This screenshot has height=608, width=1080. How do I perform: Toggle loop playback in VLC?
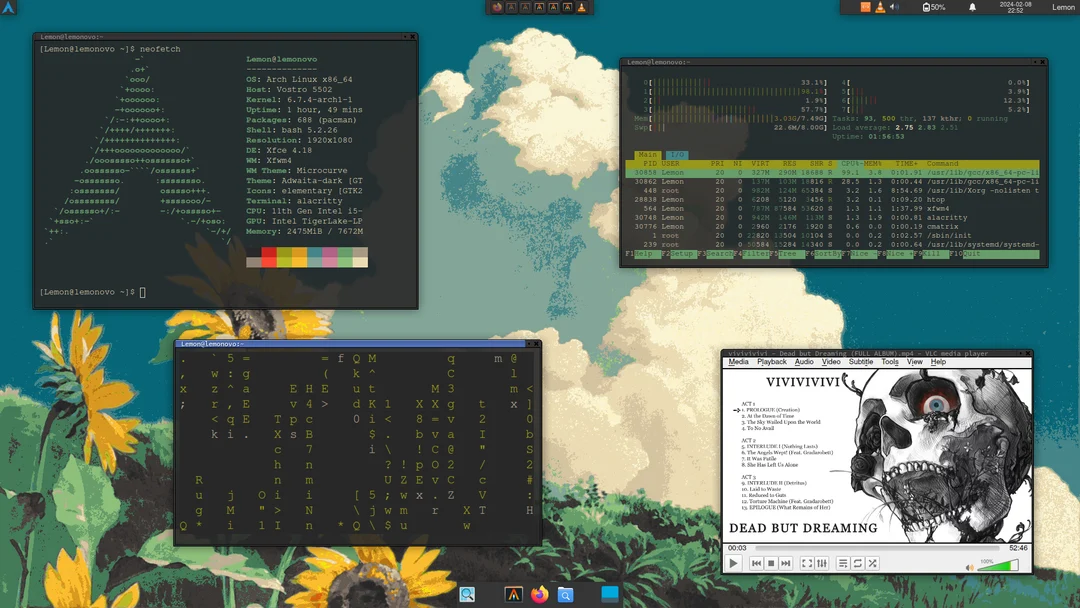tap(858, 563)
